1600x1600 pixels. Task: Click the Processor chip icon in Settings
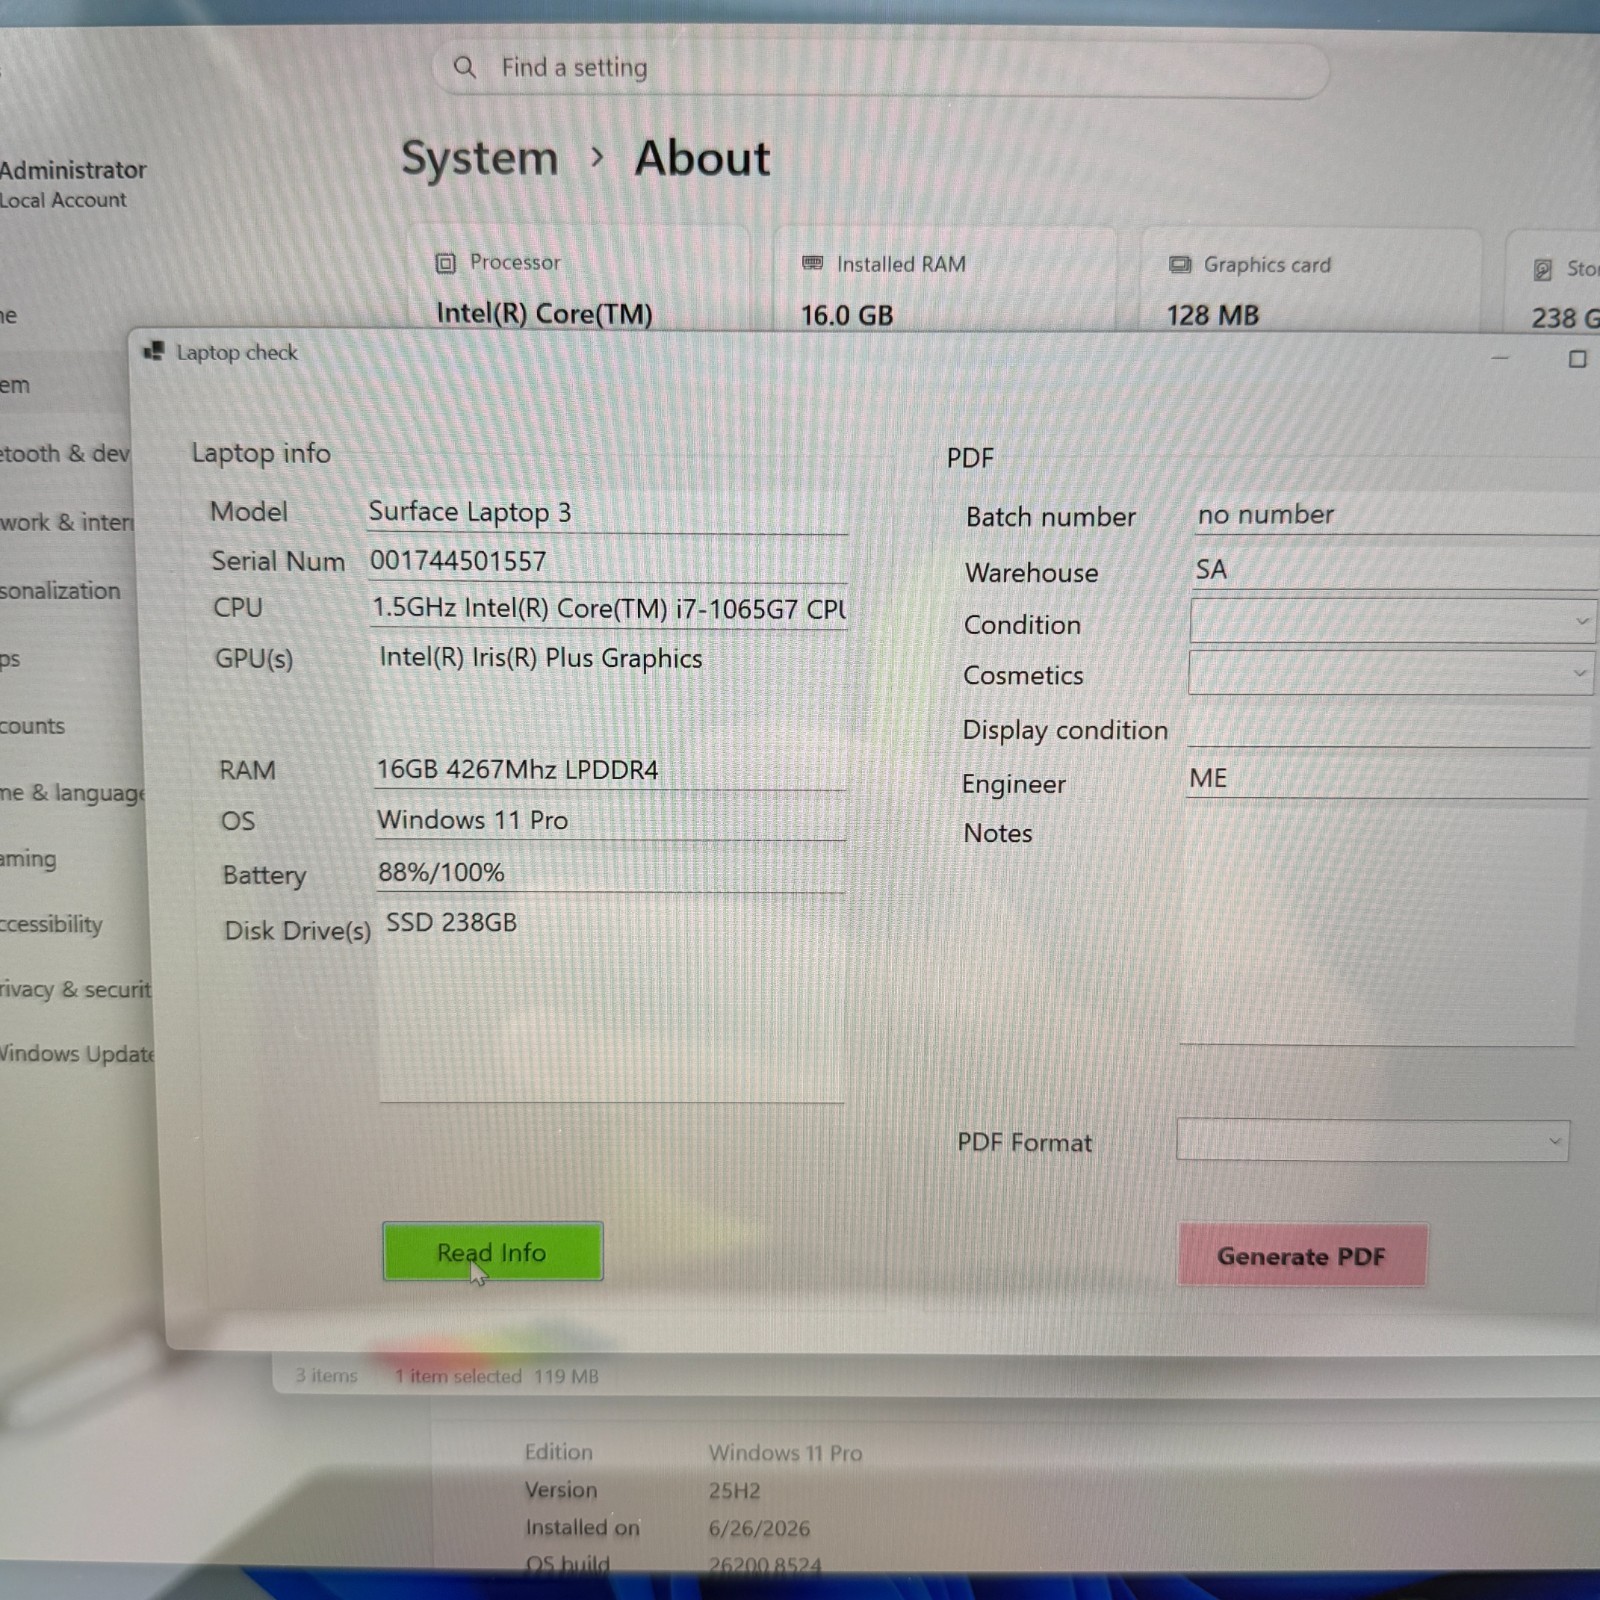[x=445, y=263]
